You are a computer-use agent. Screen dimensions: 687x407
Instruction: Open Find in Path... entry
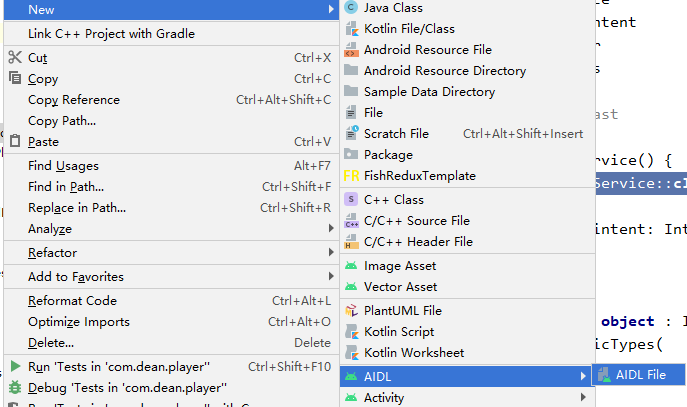click(171, 187)
